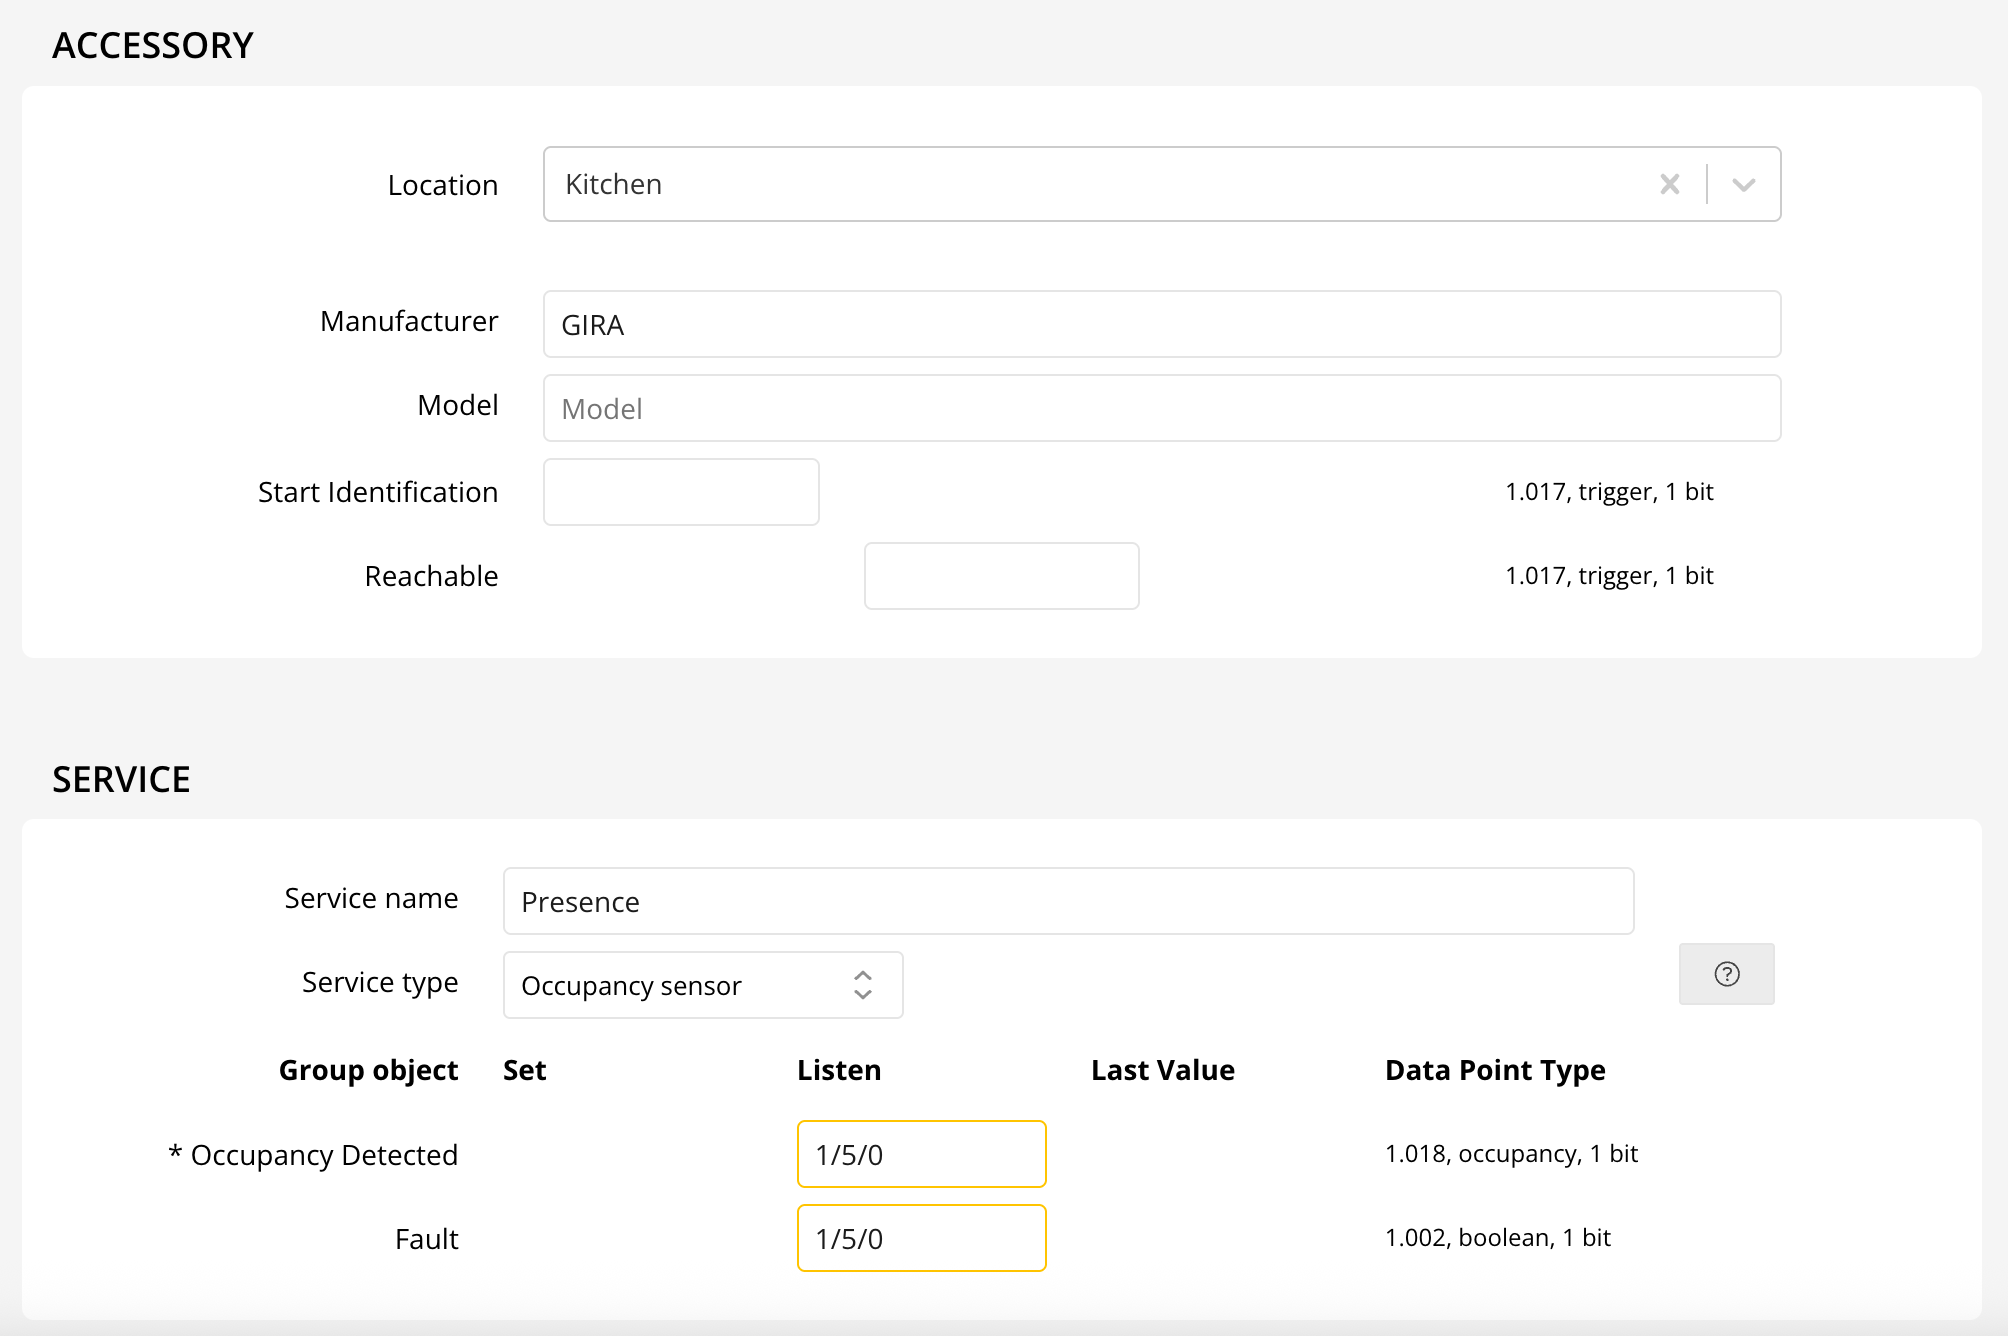Expand the Location dropdown chevron
This screenshot has width=2008, height=1336.
pos(1743,184)
